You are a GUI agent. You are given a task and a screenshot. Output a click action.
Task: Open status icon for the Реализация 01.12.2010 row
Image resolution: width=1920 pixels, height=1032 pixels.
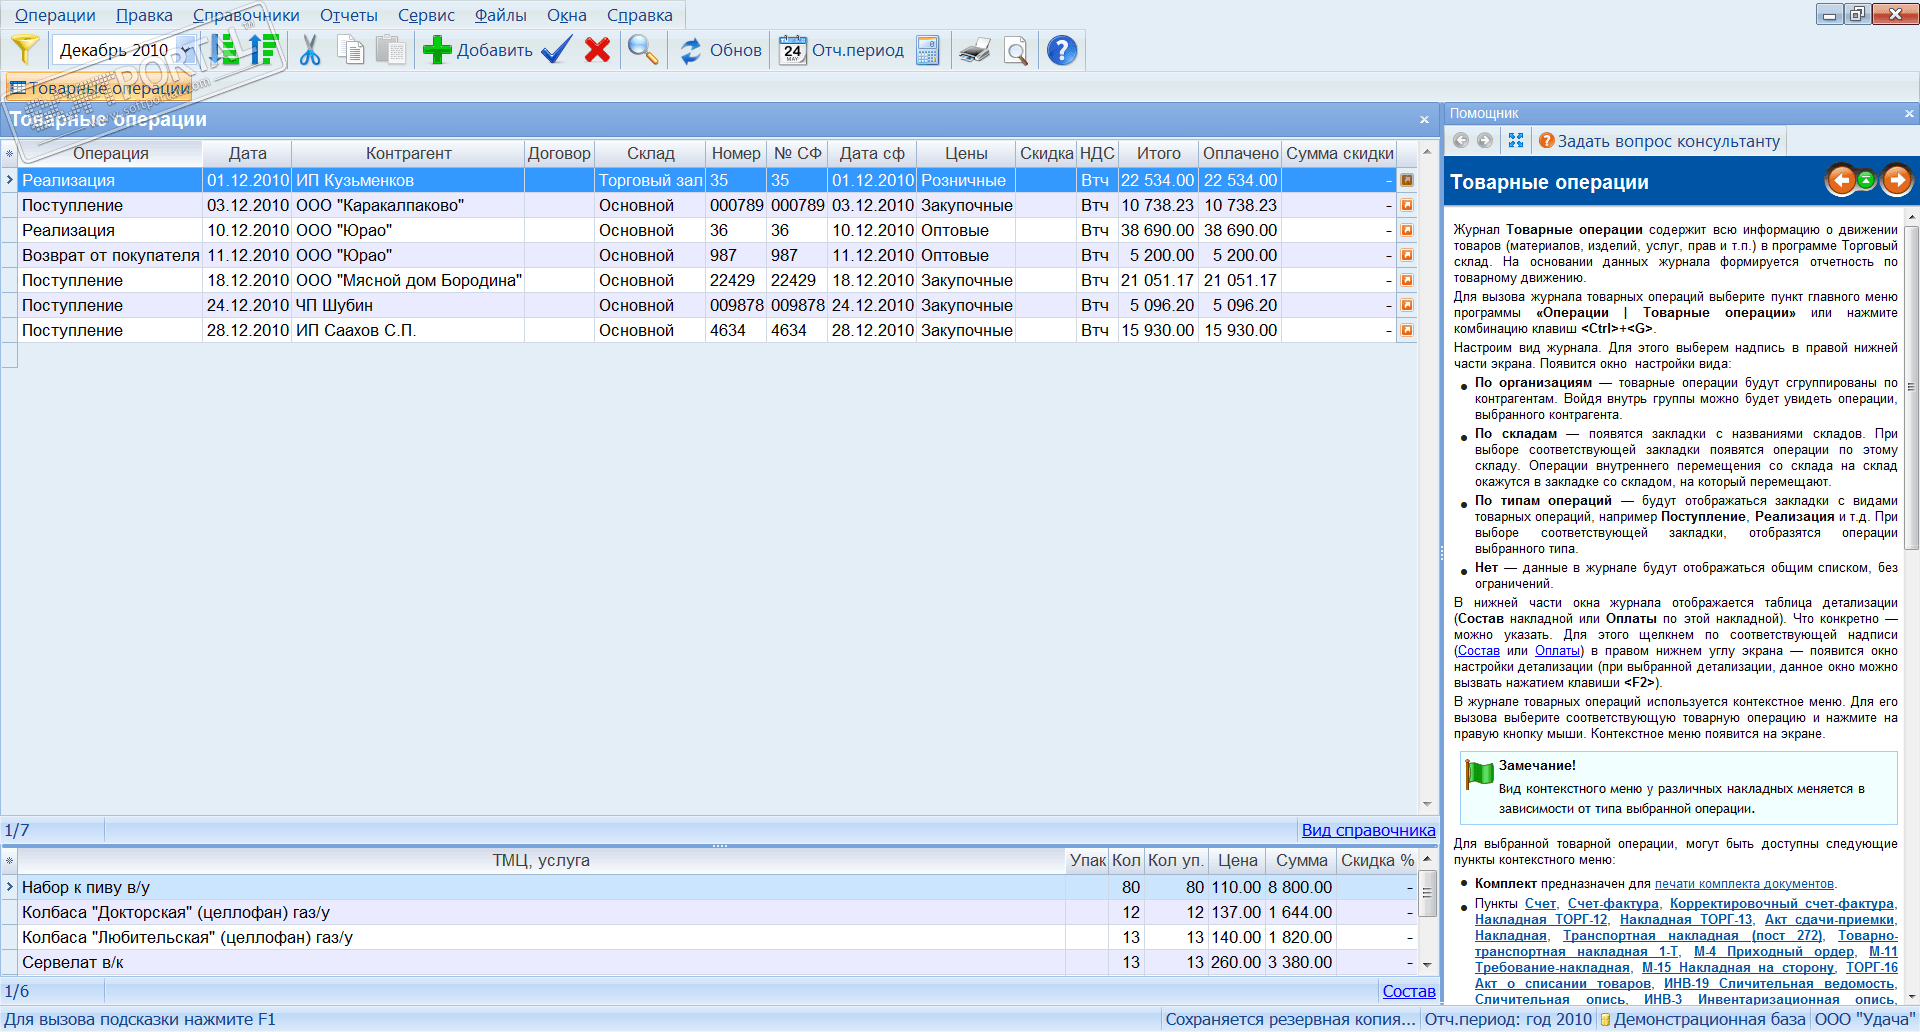(1407, 180)
